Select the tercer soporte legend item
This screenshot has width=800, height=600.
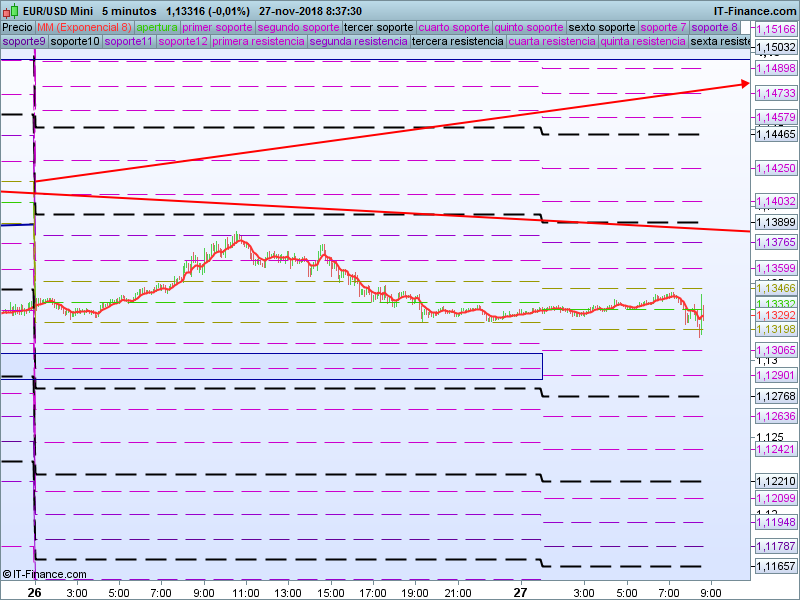pos(378,27)
